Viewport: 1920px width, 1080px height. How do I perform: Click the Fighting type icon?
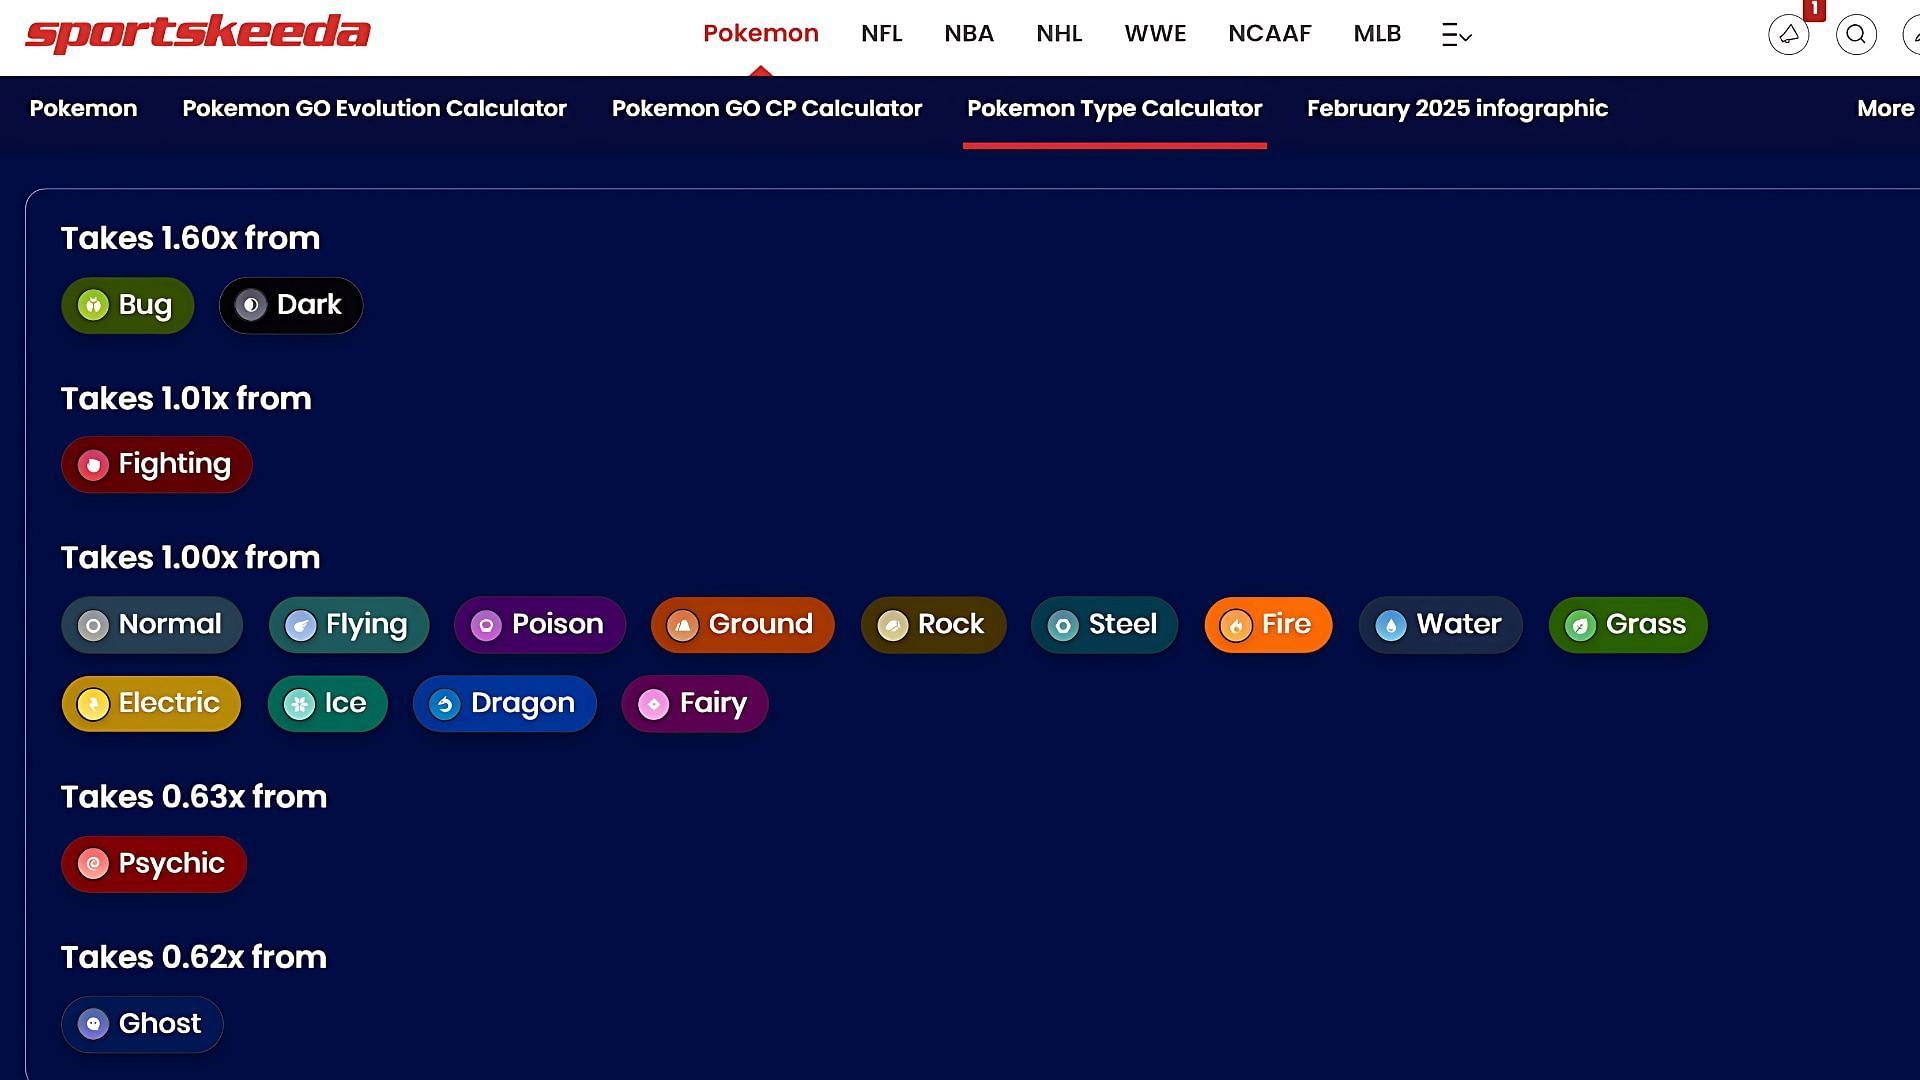tap(93, 465)
